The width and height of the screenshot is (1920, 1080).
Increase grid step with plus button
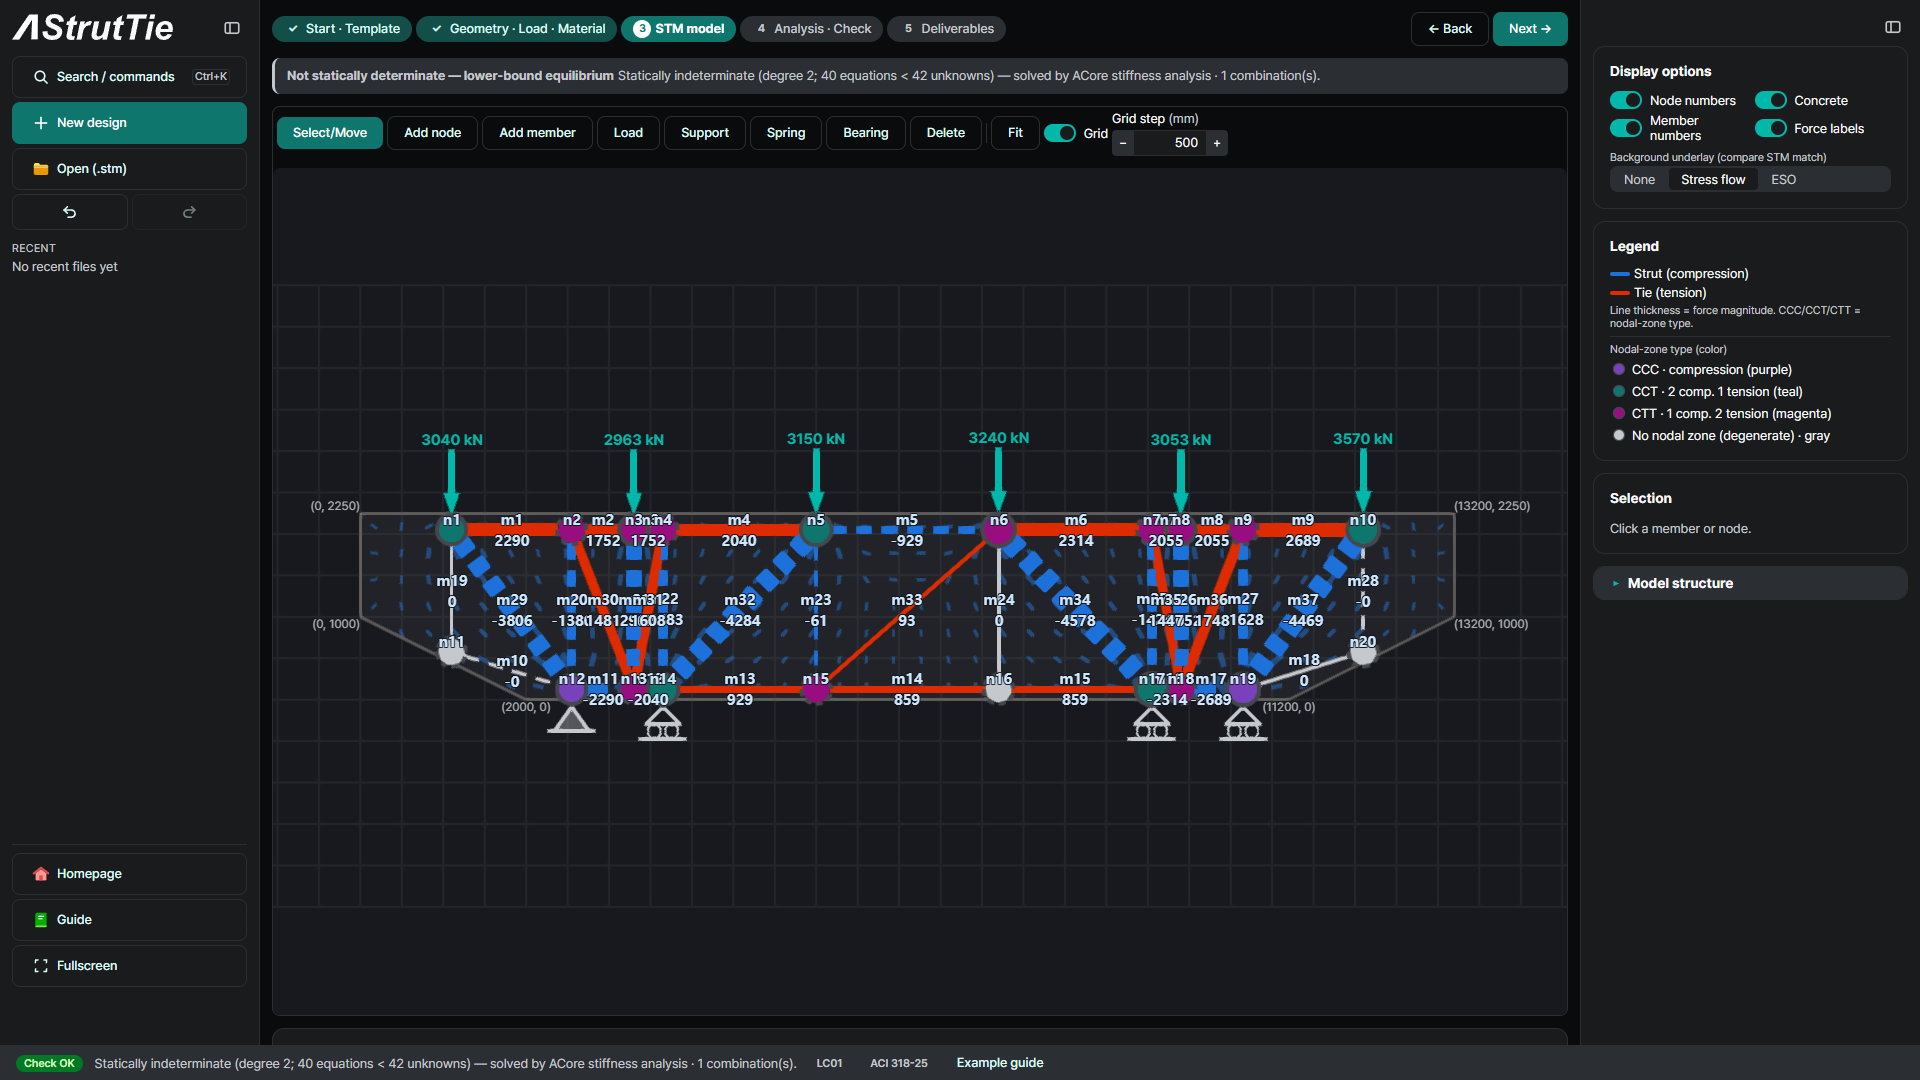(x=1217, y=143)
